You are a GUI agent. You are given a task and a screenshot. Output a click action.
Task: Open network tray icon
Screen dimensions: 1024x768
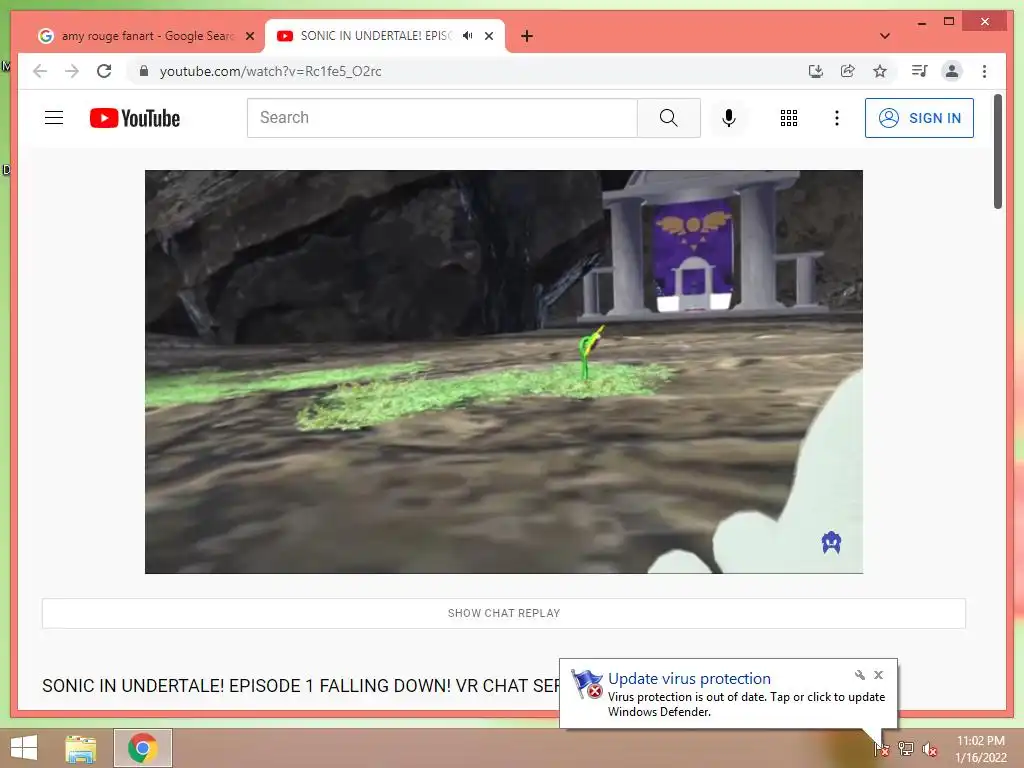[906, 749]
